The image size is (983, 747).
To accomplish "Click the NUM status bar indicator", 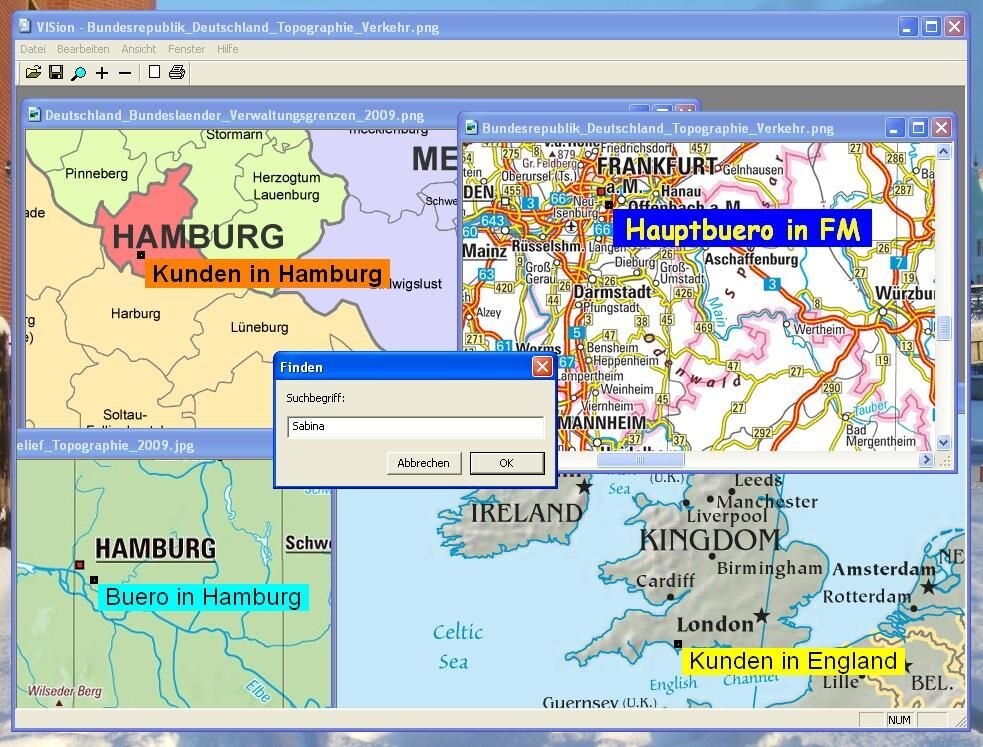I will (899, 720).
